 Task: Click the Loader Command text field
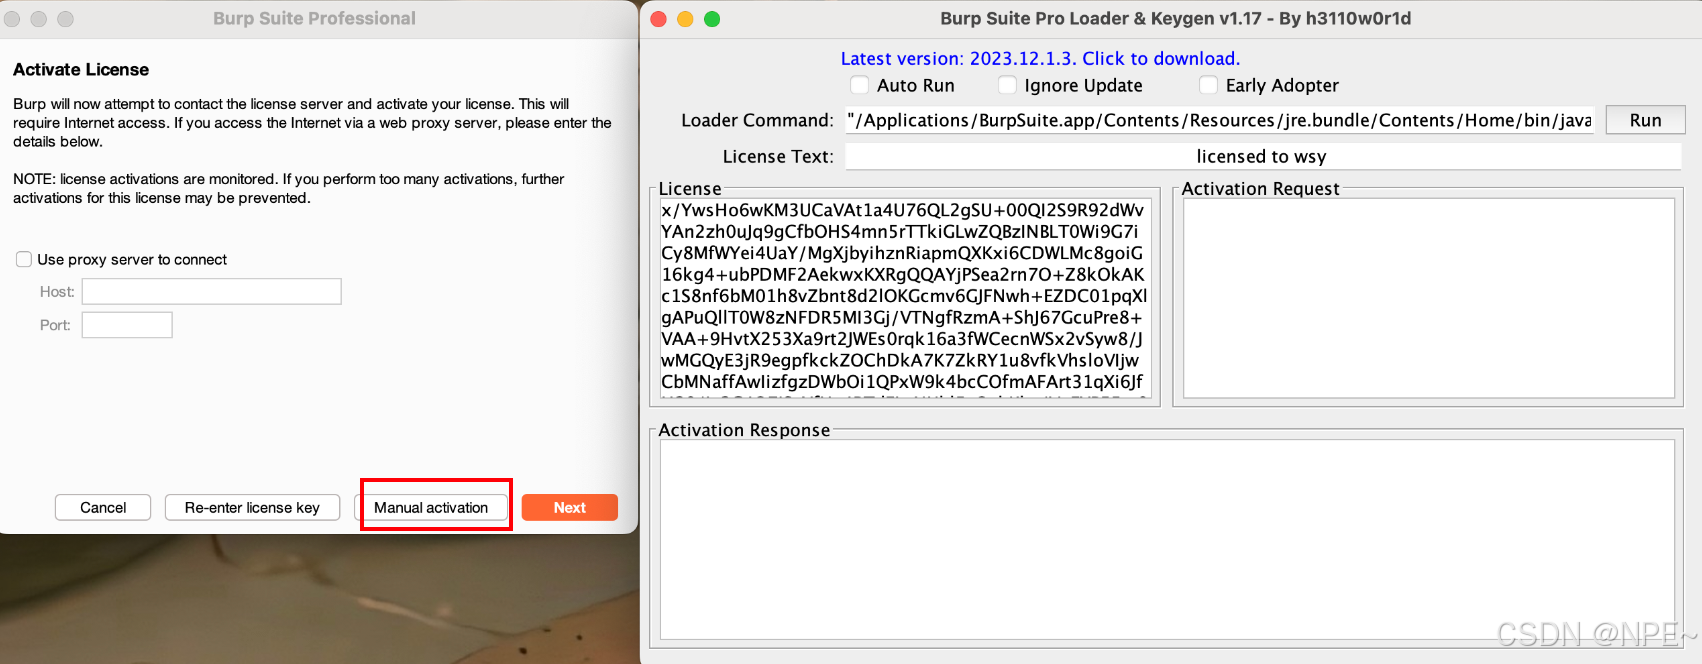coord(1220,120)
